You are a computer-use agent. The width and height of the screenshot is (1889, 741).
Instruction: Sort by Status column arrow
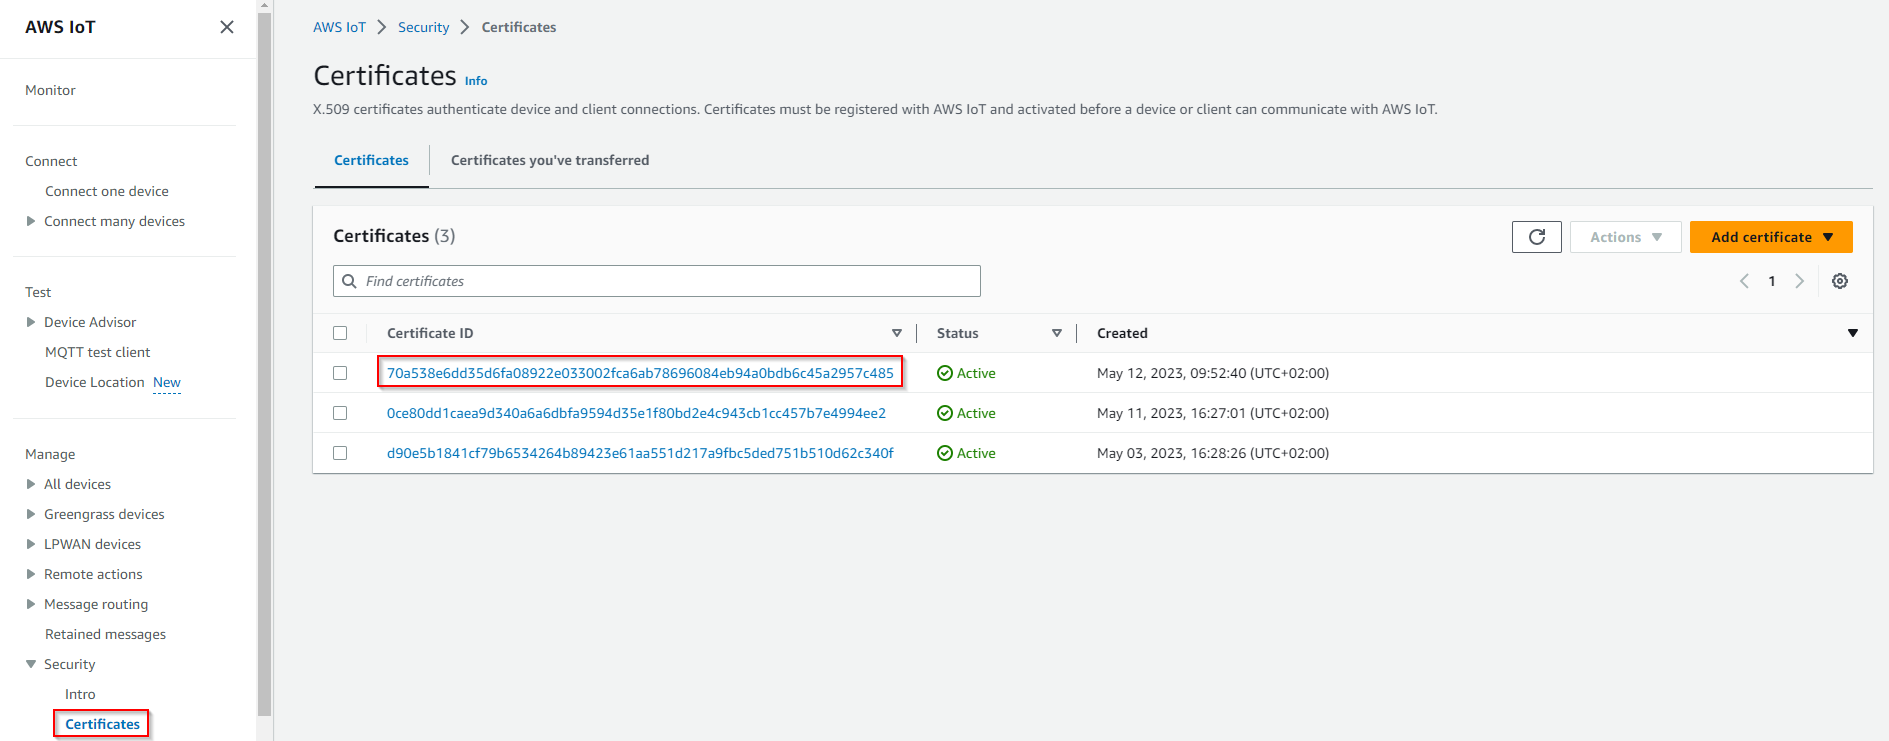pyautogui.click(x=1056, y=333)
